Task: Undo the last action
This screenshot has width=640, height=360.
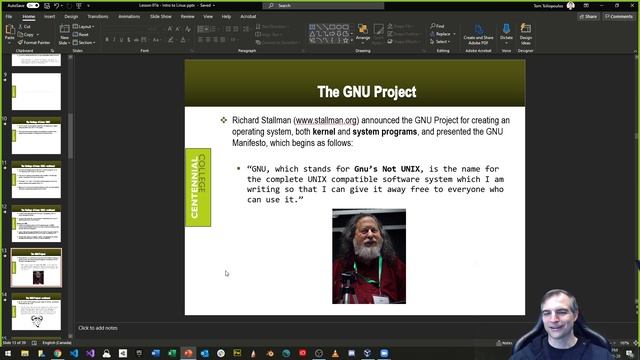Action: [57, 6]
